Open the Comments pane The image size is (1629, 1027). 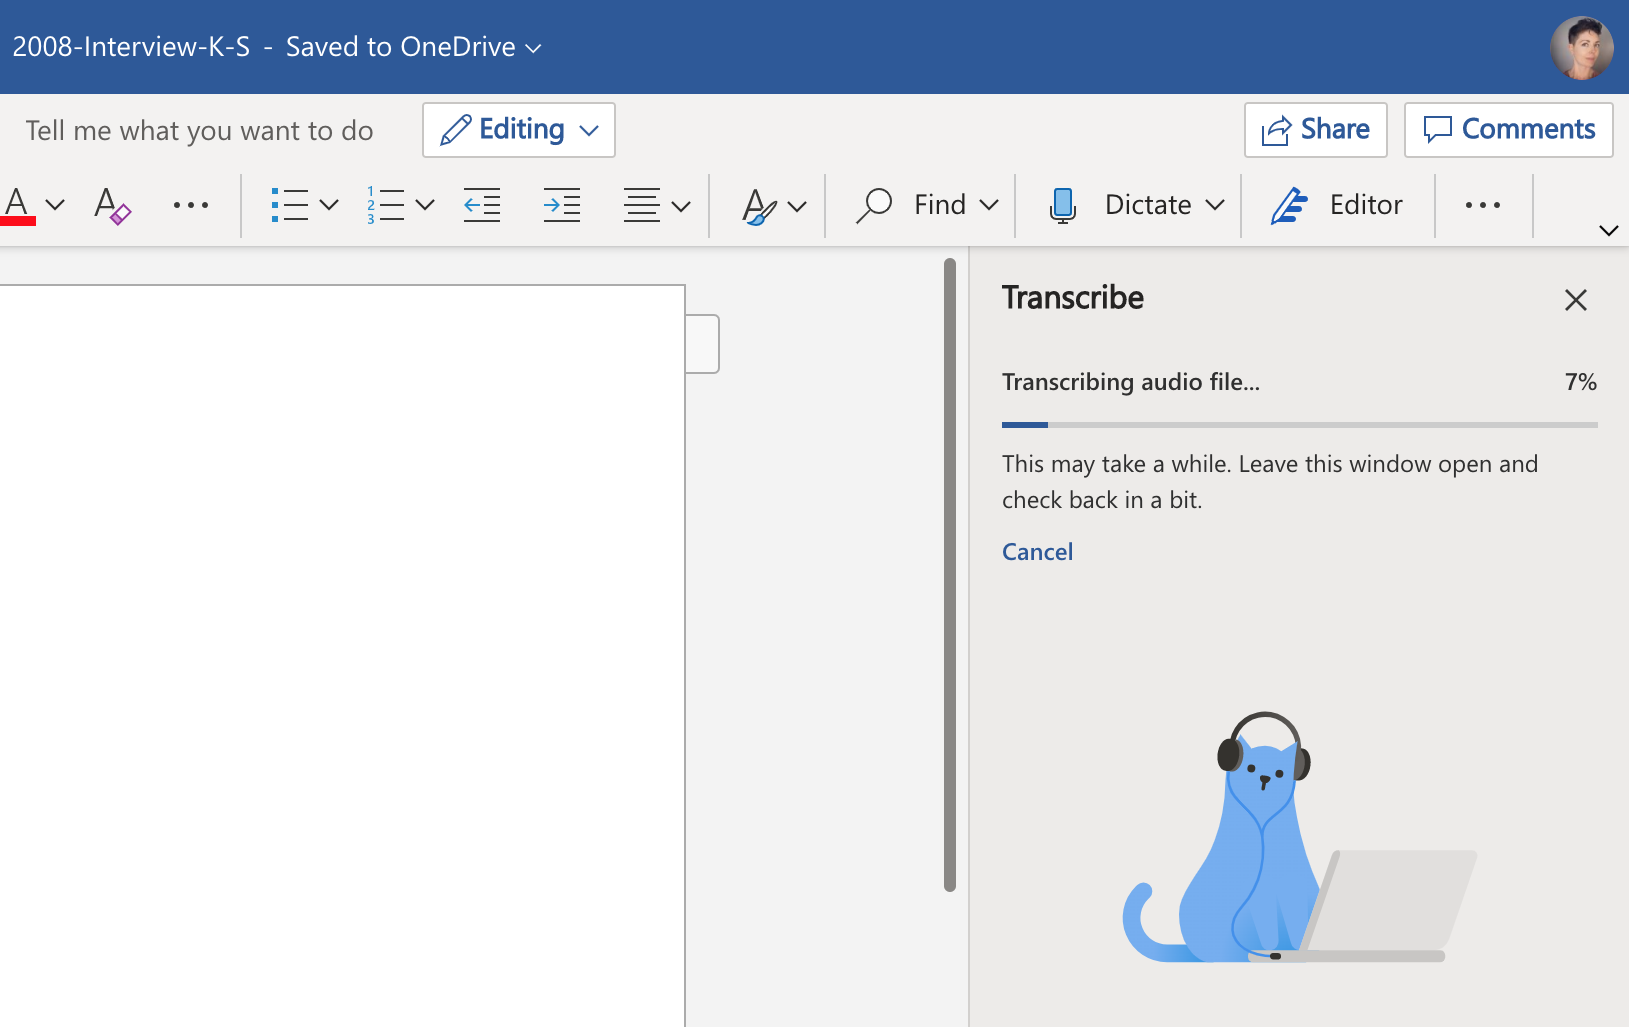pos(1509,130)
